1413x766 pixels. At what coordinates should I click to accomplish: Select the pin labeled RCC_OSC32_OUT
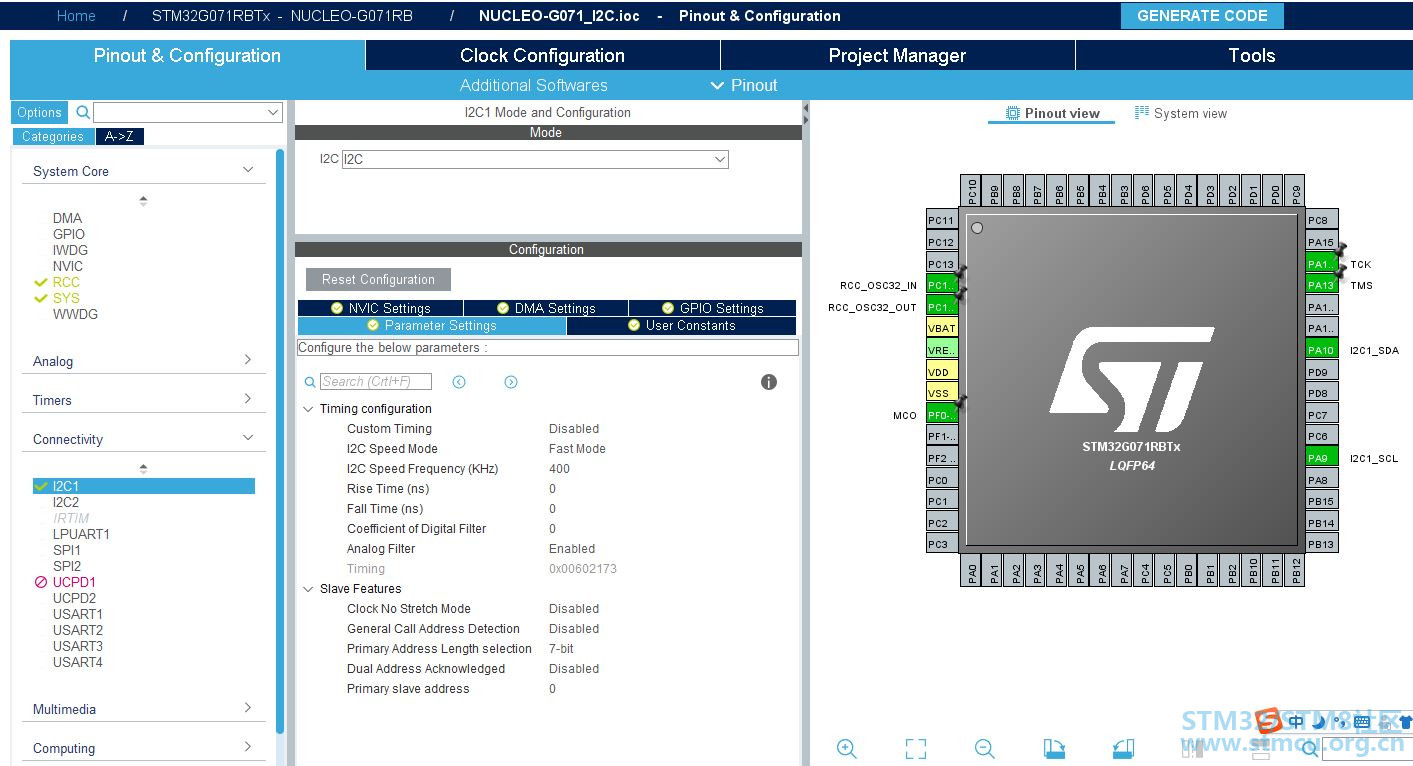pyautogui.click(x=942, y=307)
